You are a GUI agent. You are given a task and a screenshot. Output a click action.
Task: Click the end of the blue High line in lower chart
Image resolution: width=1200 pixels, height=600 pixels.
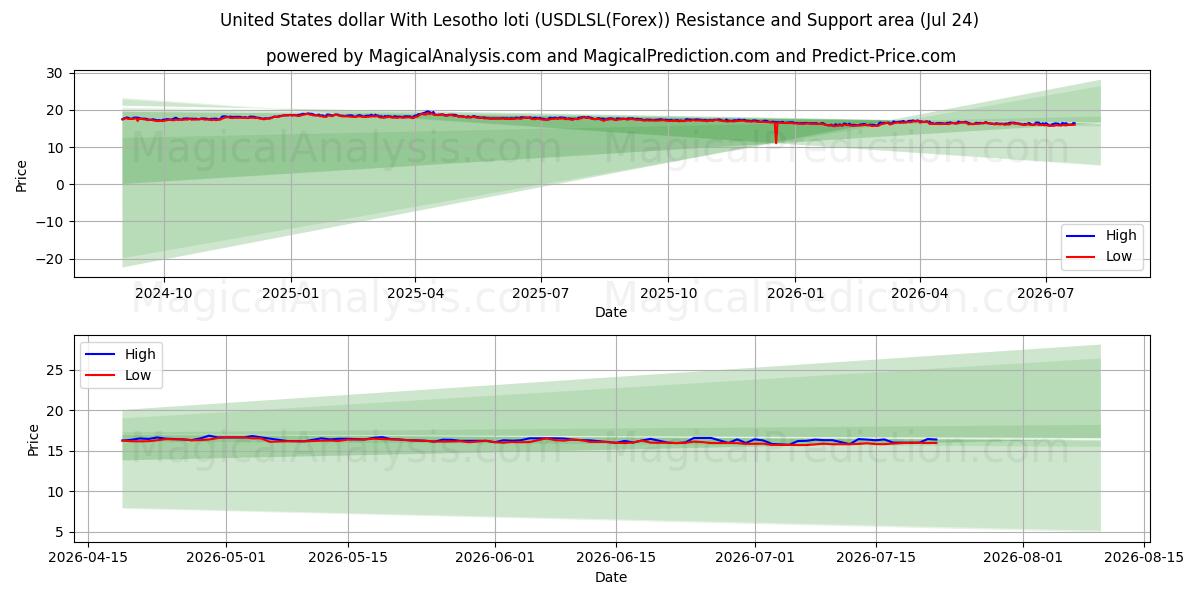tap(936, 440)
